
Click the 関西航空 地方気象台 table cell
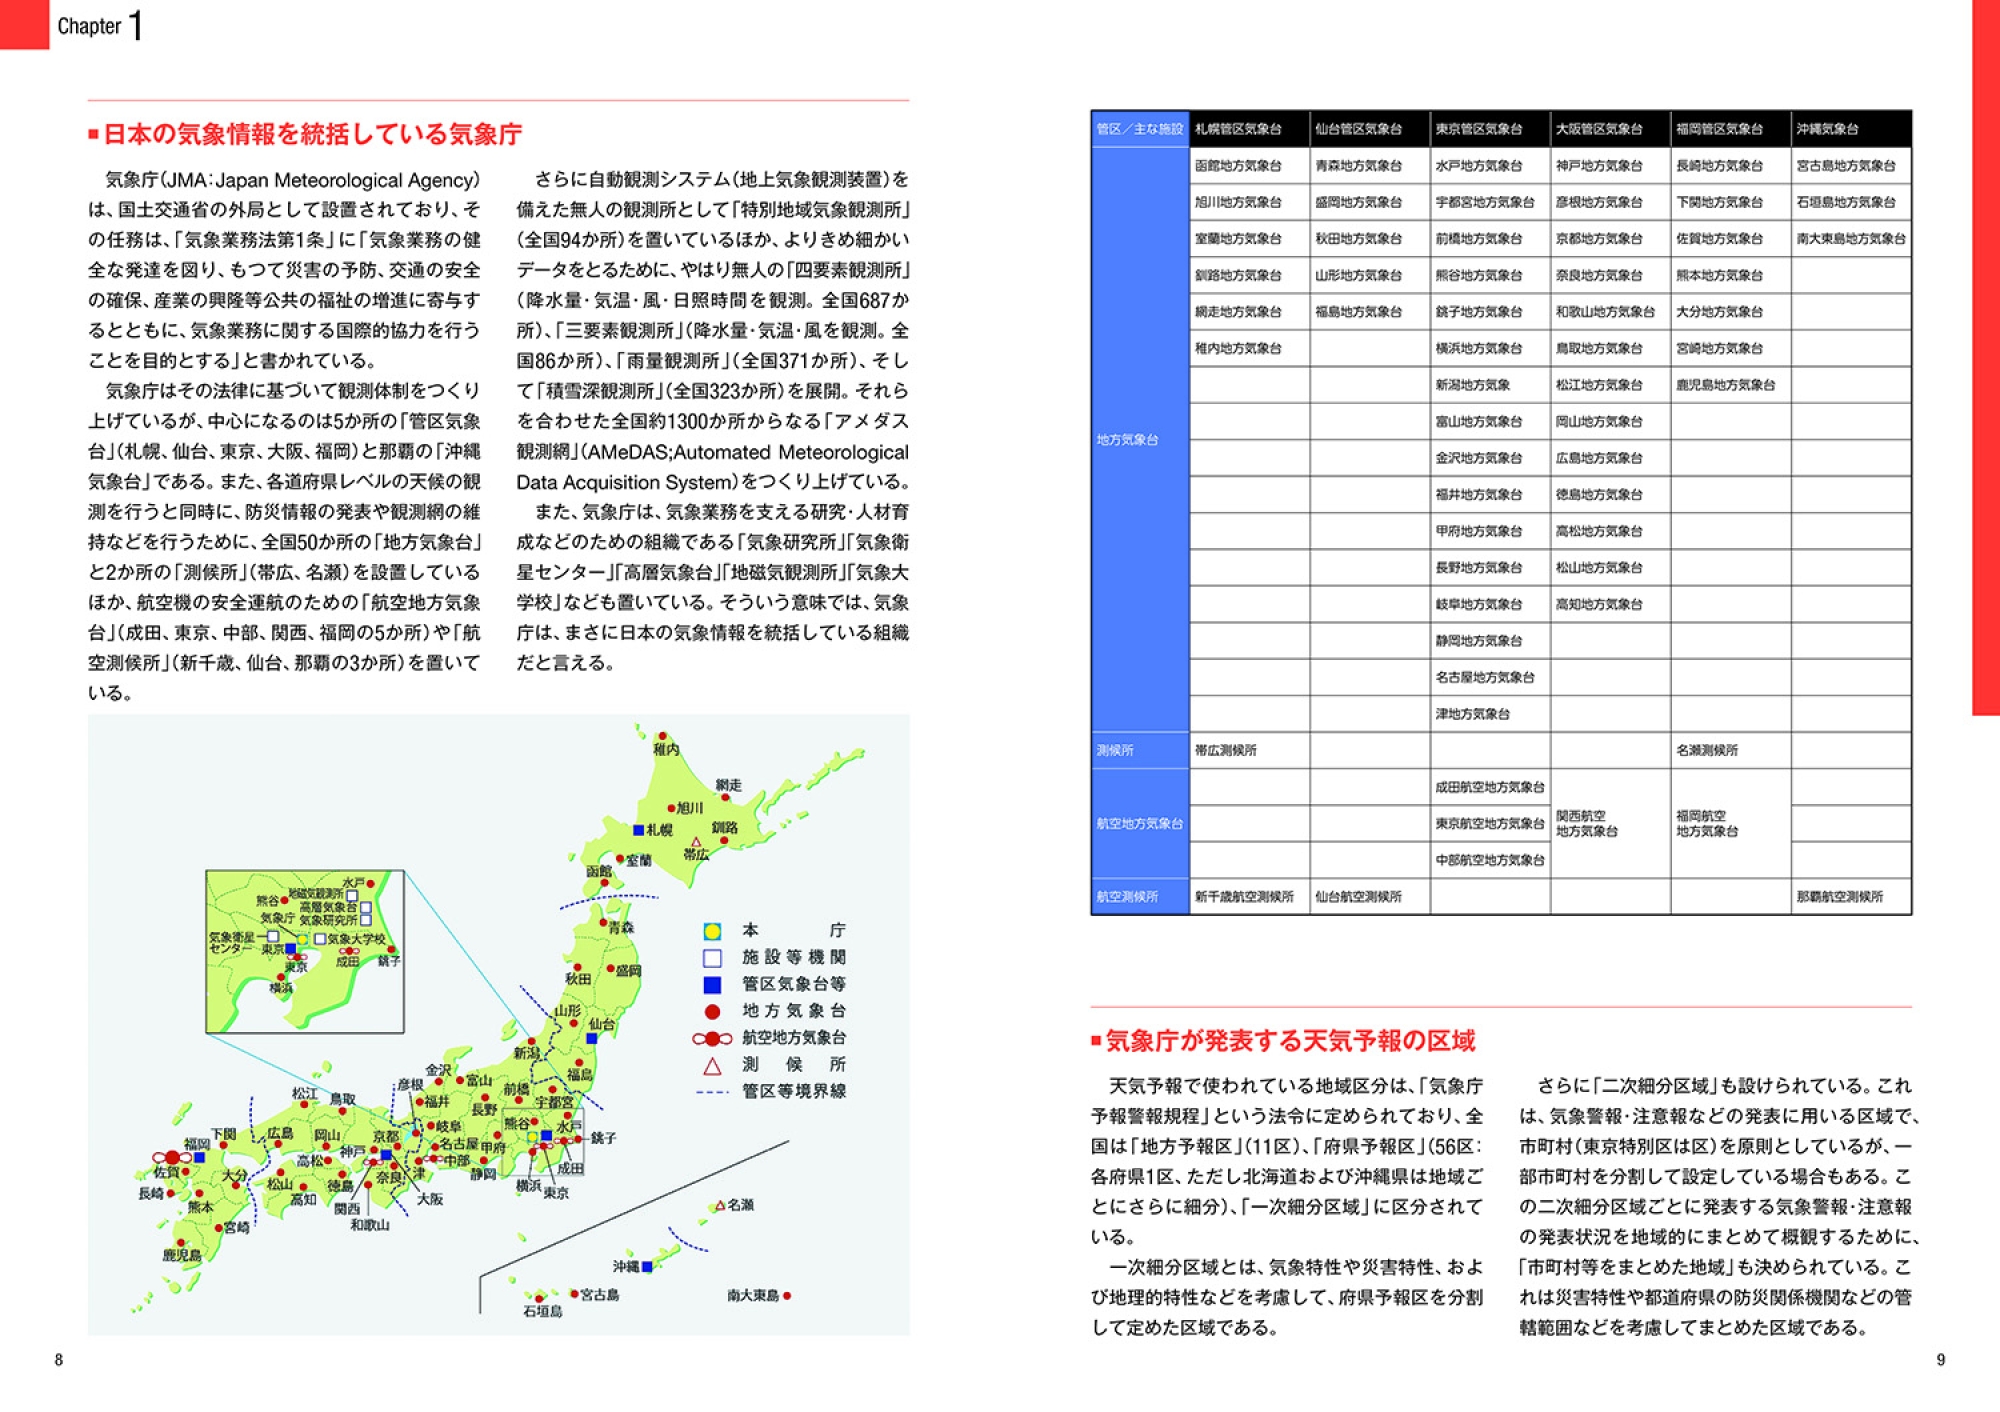(x=1610, y=824)
